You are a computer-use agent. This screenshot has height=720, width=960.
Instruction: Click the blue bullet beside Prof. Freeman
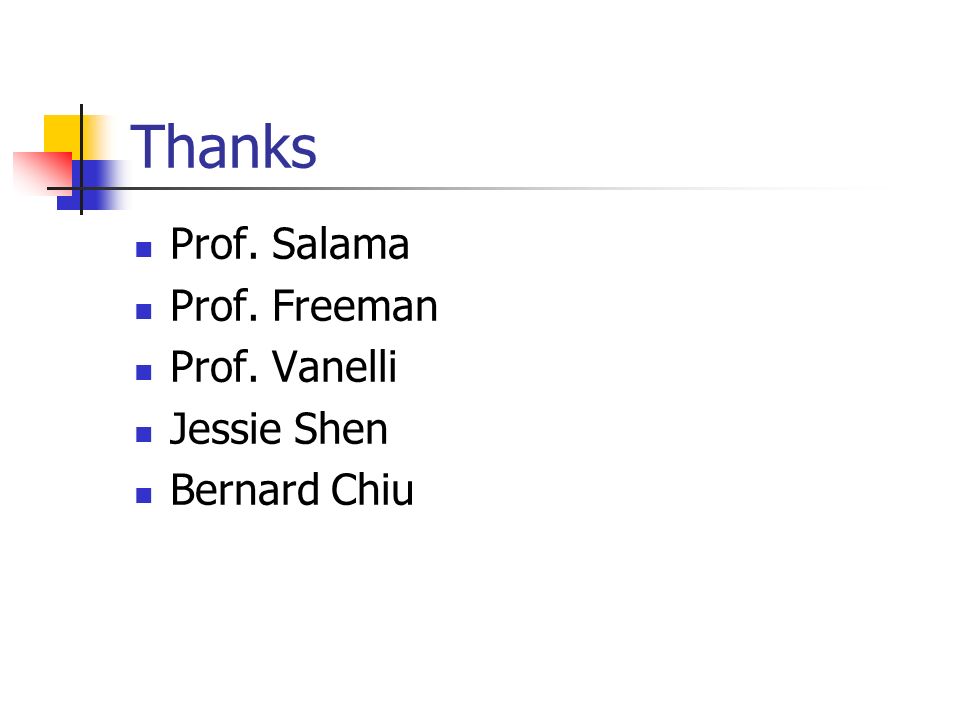pyautogui.click(x=144, y=311)
